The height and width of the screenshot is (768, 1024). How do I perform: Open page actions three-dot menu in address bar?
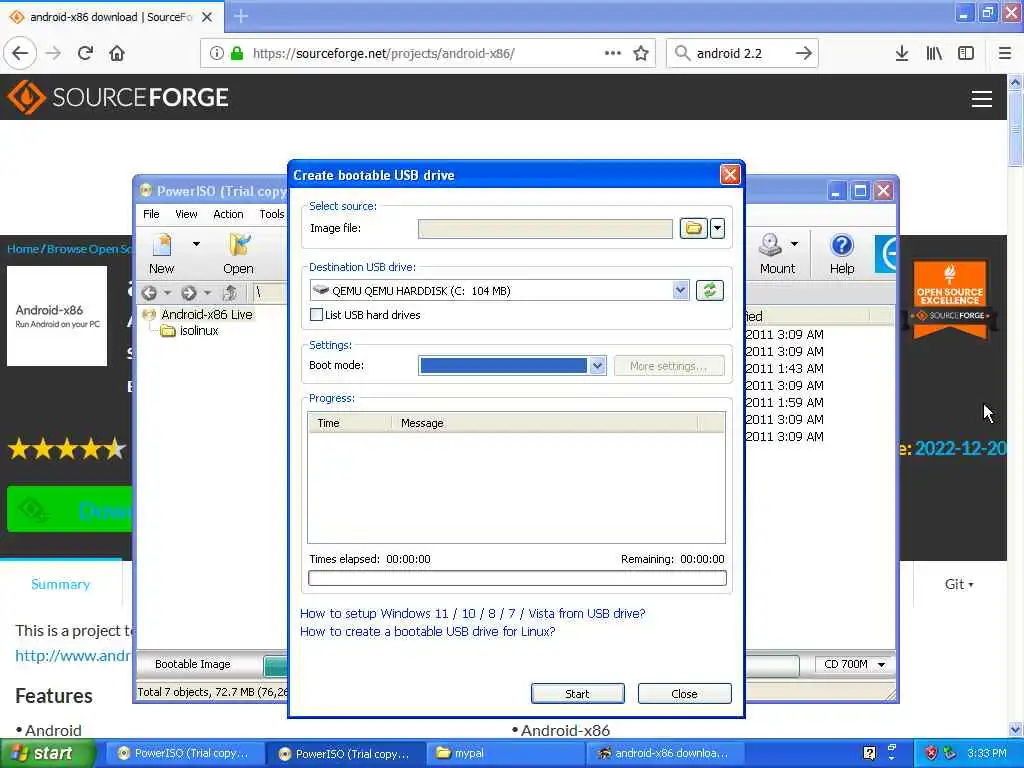(613, 53)
